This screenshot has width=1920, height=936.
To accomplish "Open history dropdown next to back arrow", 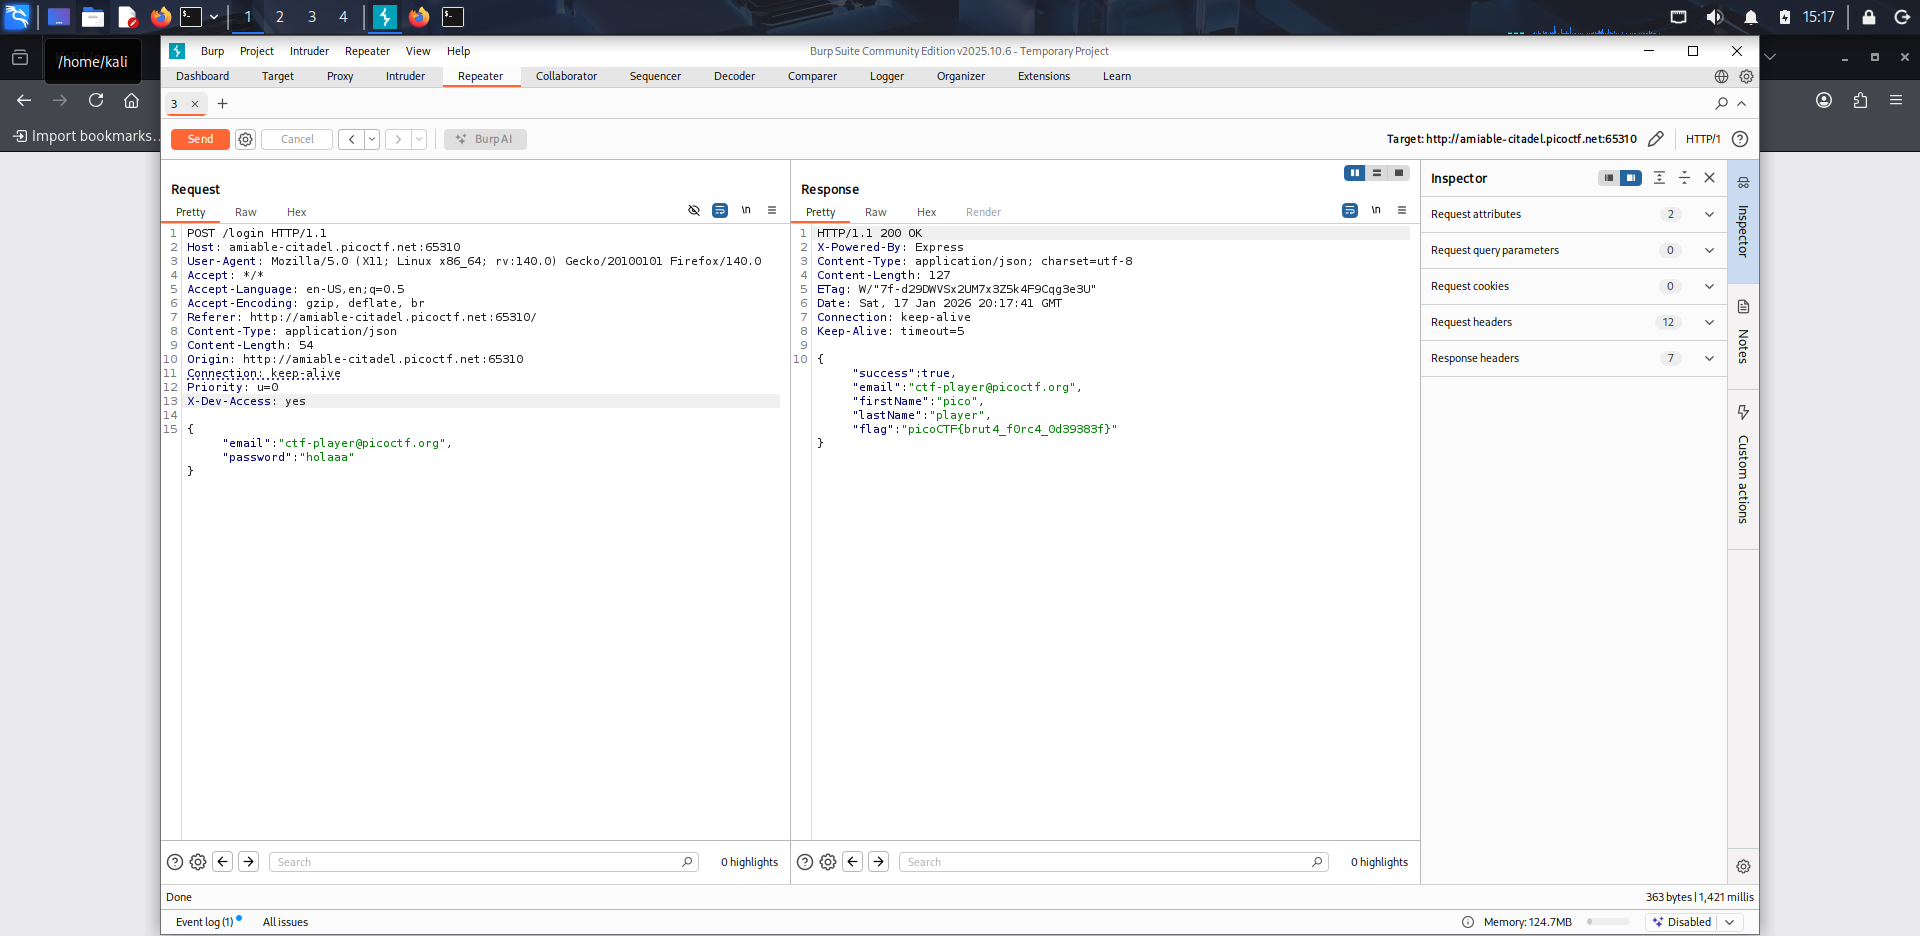I will click(x=372, y=139).
